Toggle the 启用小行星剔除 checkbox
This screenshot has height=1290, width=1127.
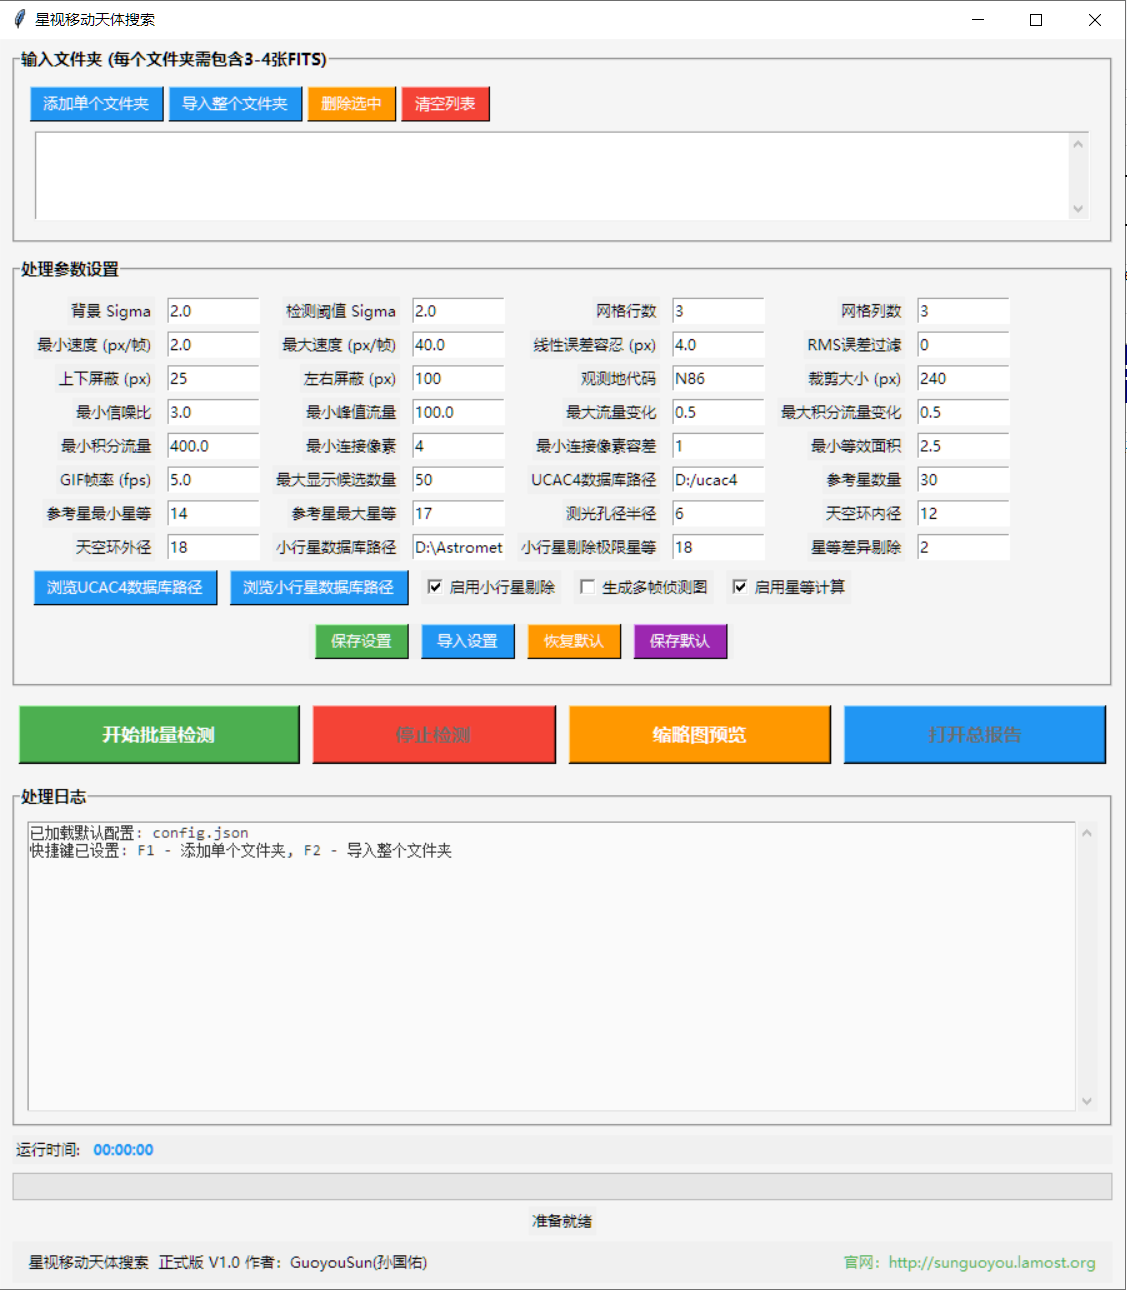(435, 587)
